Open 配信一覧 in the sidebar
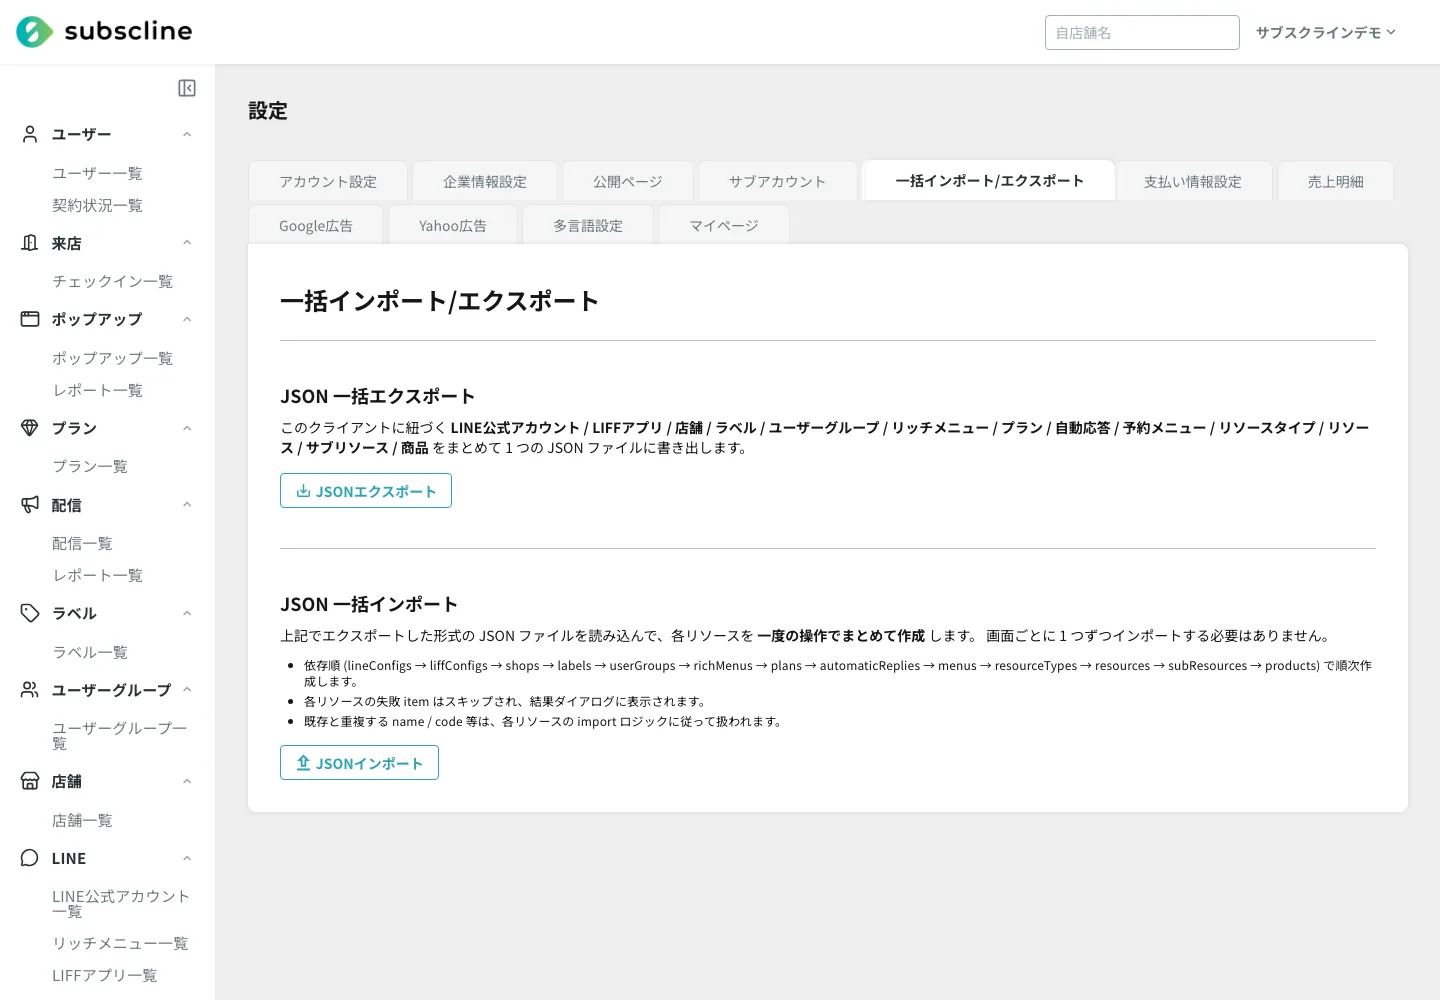 coord(82,543)
